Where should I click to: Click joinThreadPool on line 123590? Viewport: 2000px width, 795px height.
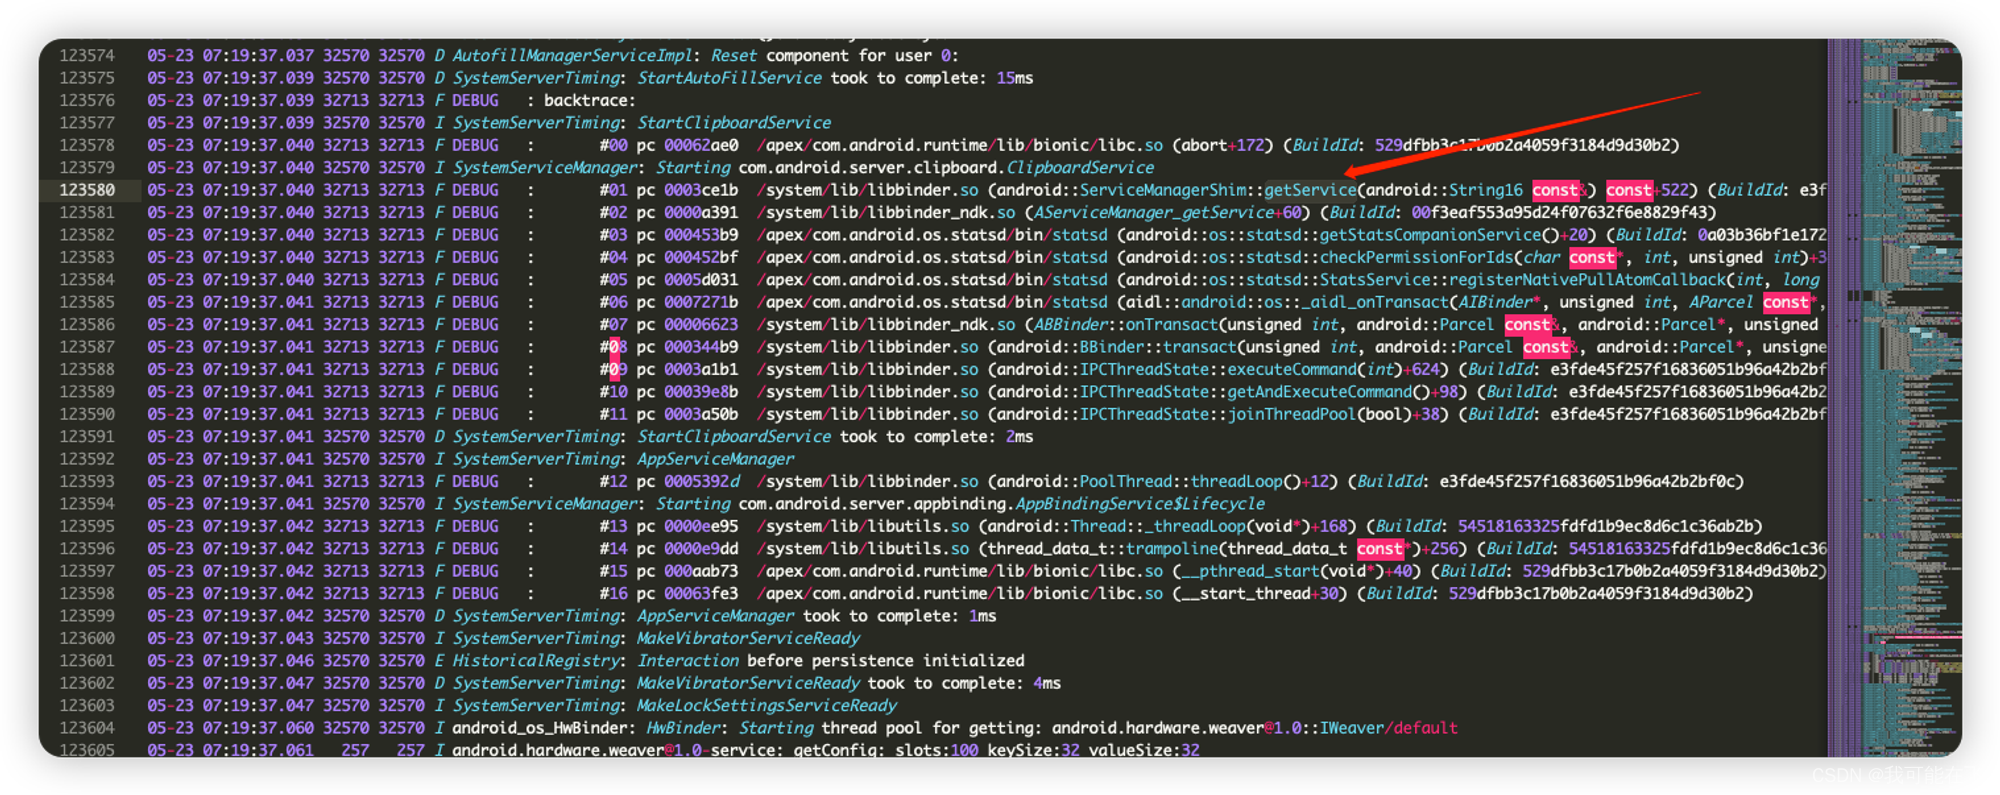tap(1292, 414)
